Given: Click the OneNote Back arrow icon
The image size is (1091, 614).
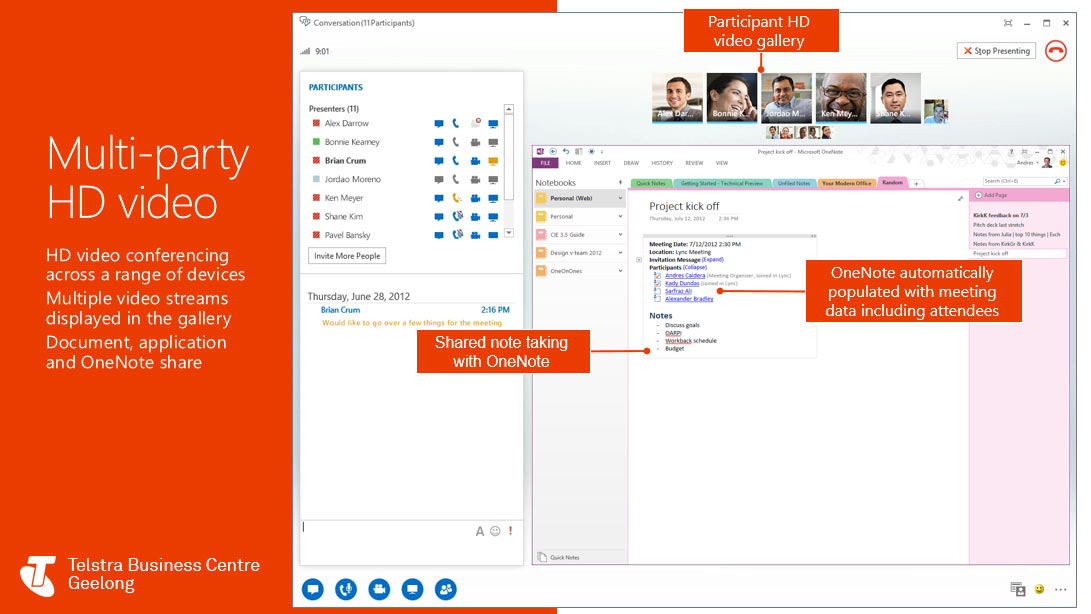Looking at the screenshot, I should (553, 151).
